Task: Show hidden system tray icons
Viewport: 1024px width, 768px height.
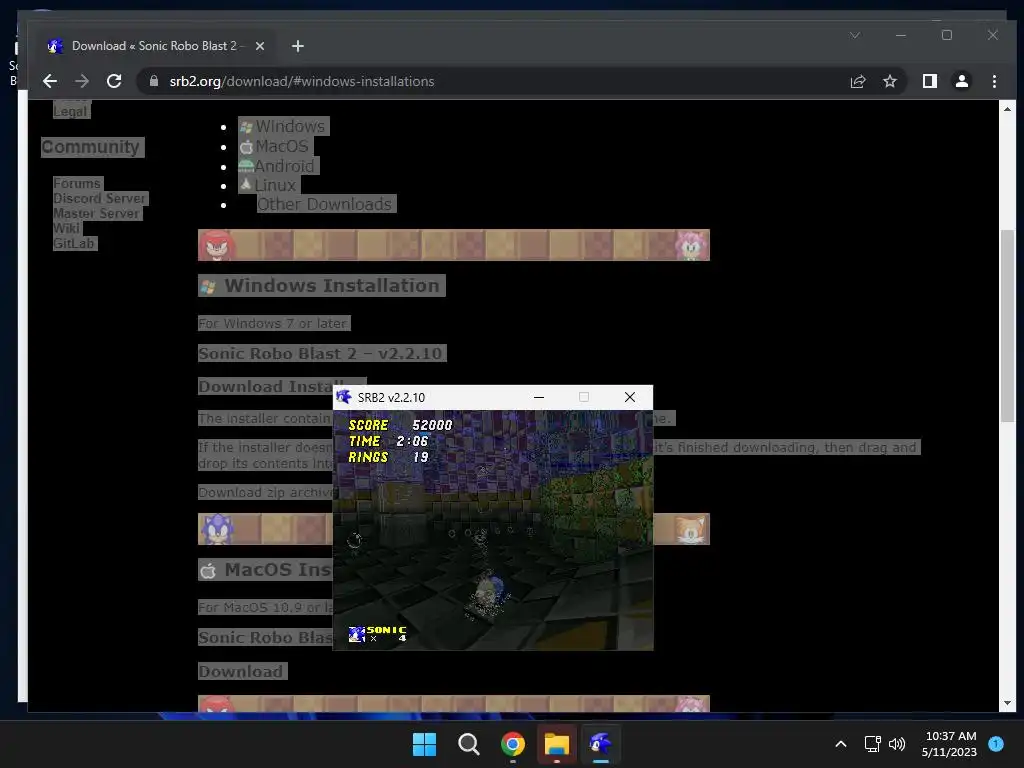Action: (x=841, y=744)
